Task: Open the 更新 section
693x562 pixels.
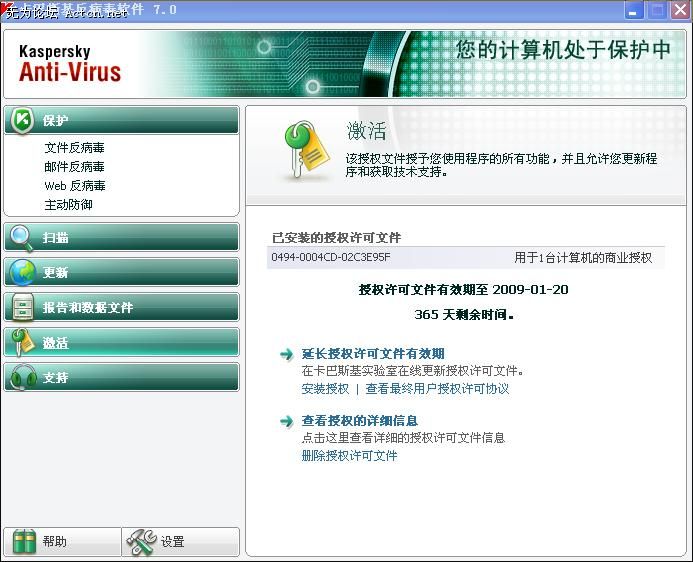Action: point(122,272)
